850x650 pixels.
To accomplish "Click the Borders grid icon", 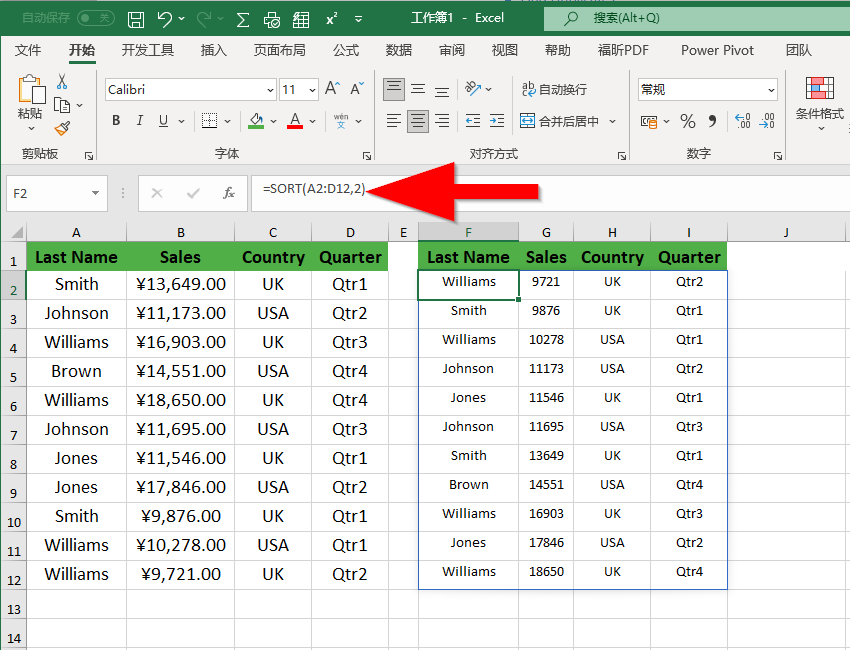I will 209,120.
